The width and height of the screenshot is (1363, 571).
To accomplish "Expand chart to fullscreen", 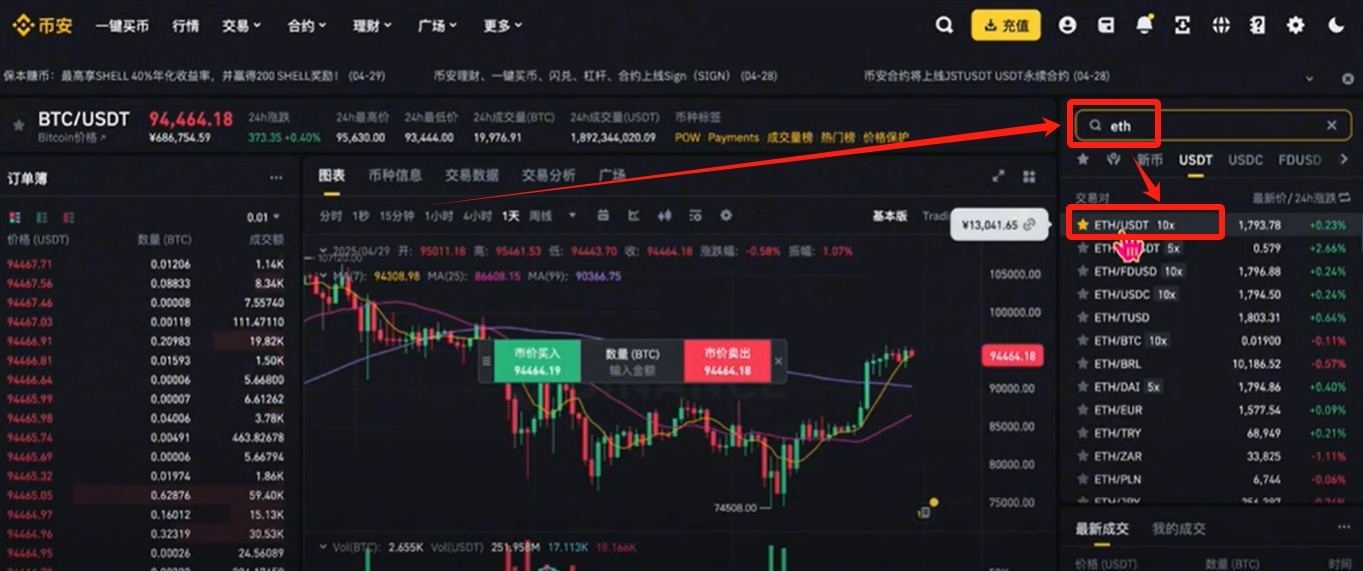I will click(x=998, y=176).
